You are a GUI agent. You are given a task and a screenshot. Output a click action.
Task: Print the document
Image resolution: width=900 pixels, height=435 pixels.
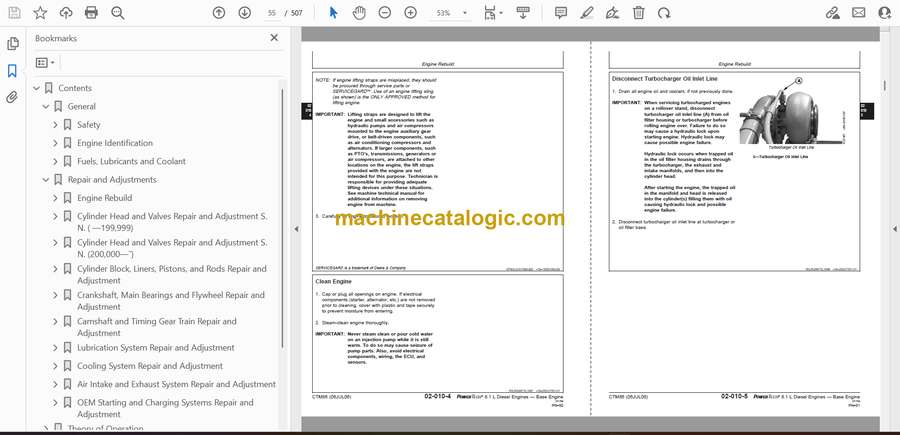91,13
